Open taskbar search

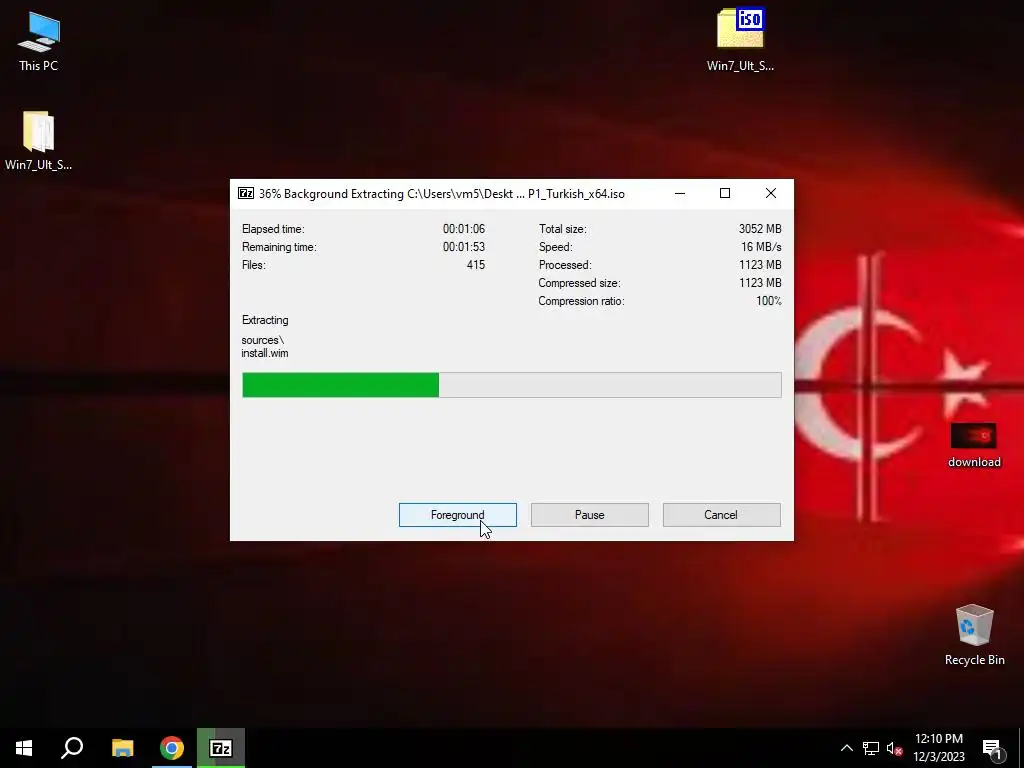[72, 748]
